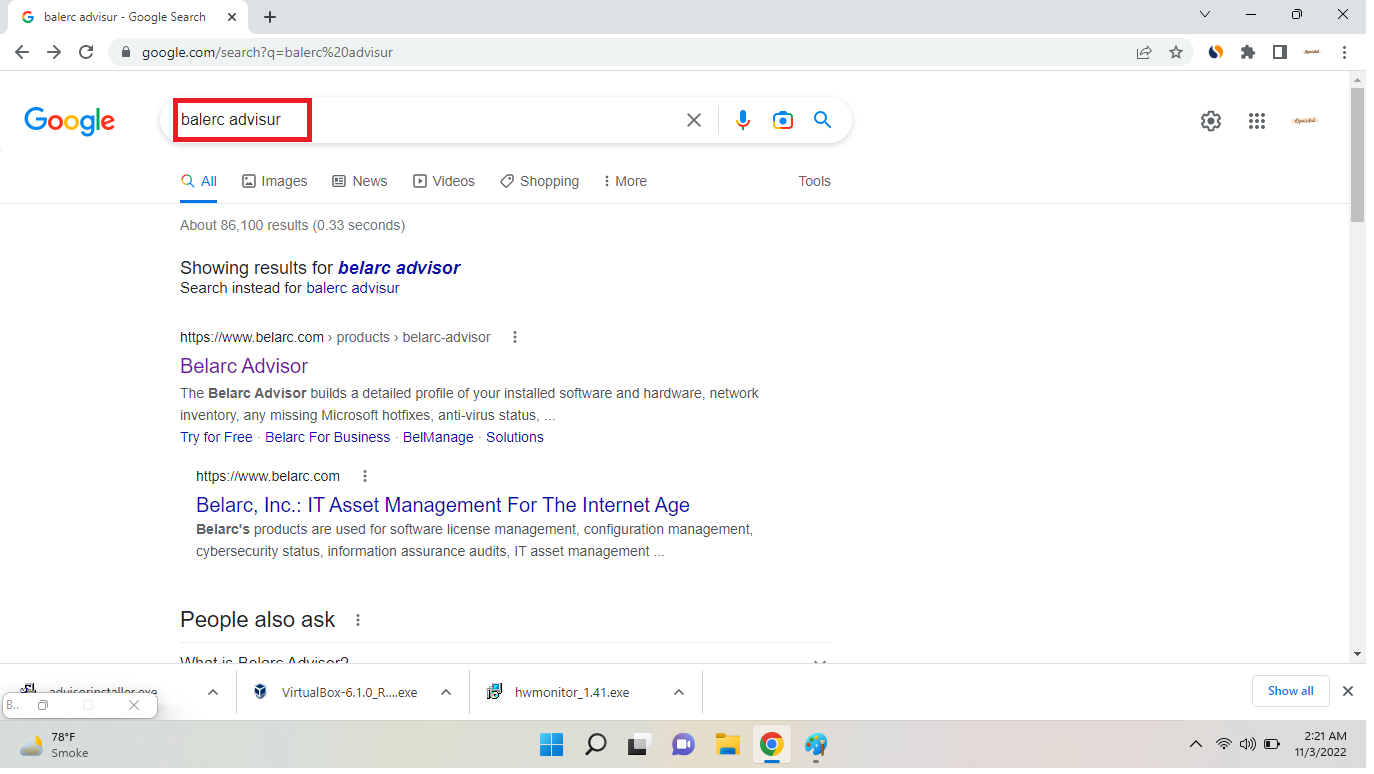This screenshot has width=1374, height=774.
Task: Search instead for balerc advisur
Action: click(x=353, y=288)
